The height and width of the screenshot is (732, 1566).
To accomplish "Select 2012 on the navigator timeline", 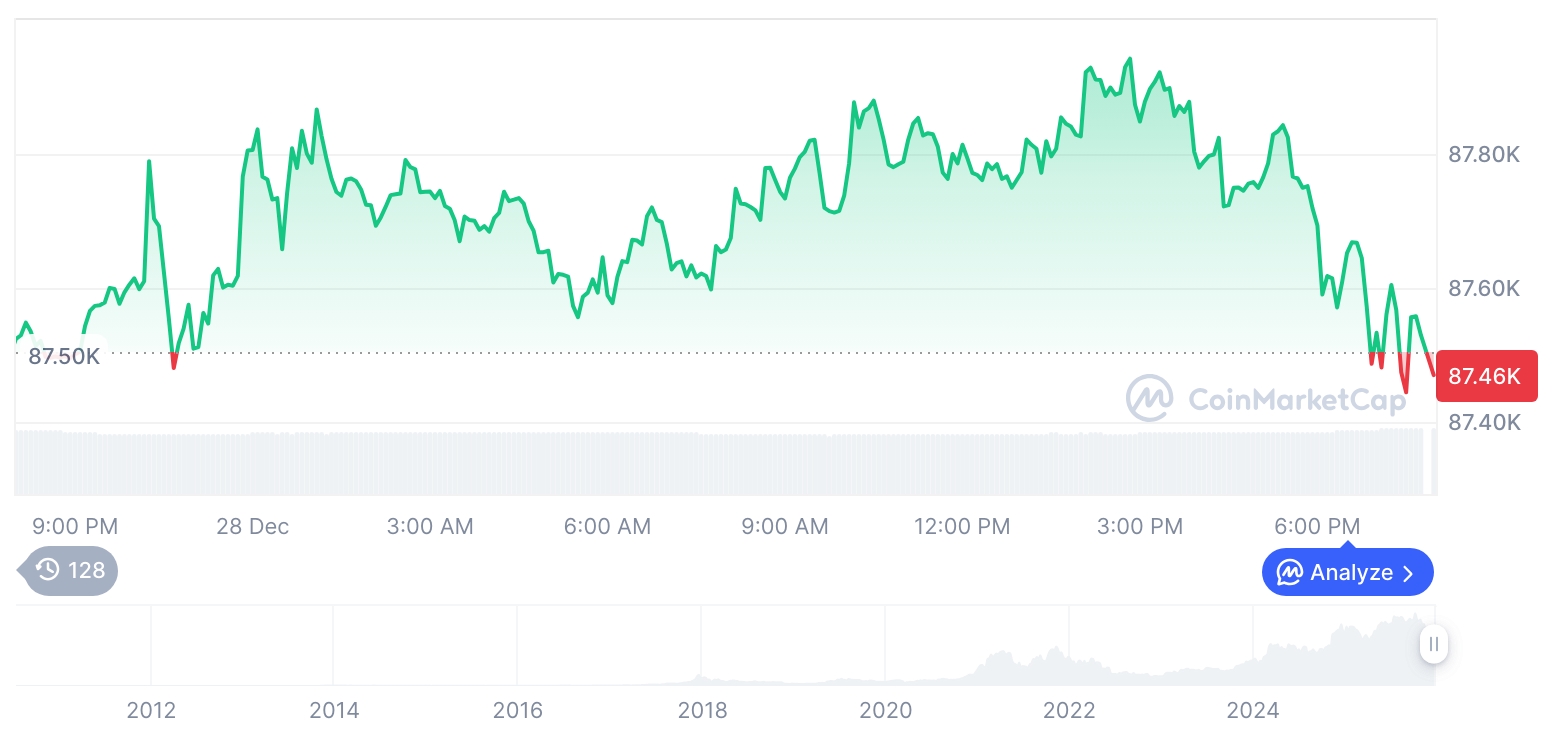I will click(x=151, y=710).
